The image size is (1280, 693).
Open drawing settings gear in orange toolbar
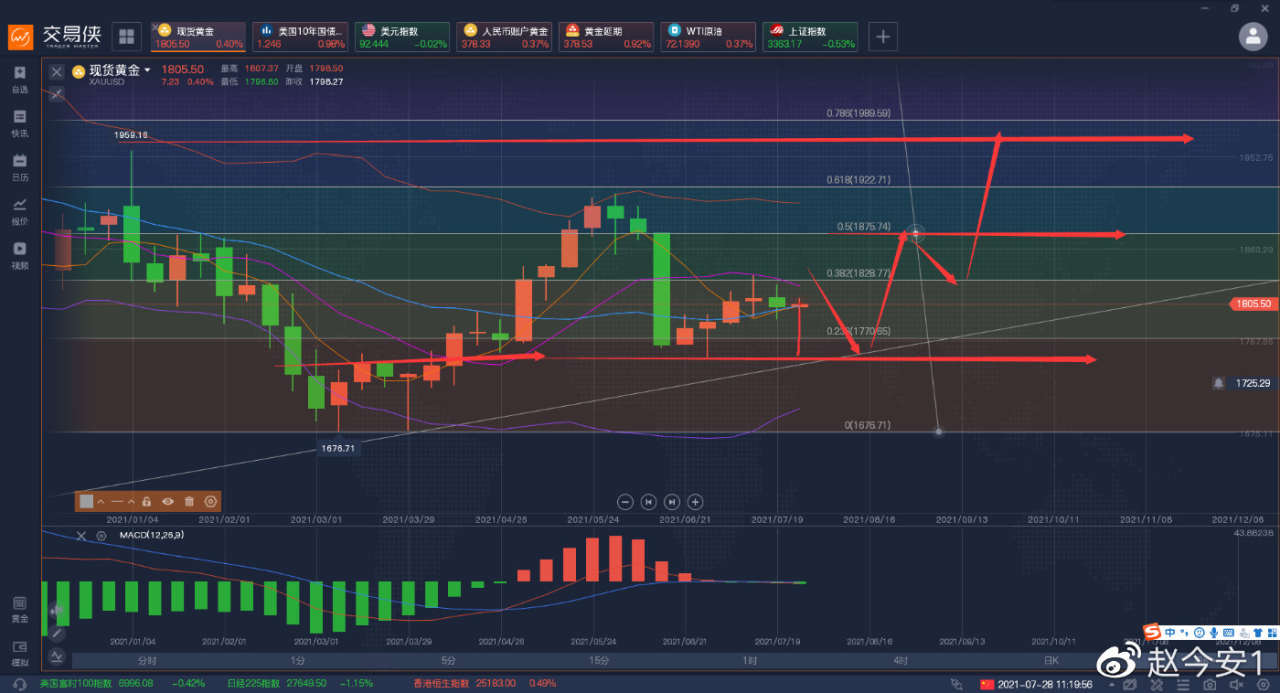pos(210,501)
